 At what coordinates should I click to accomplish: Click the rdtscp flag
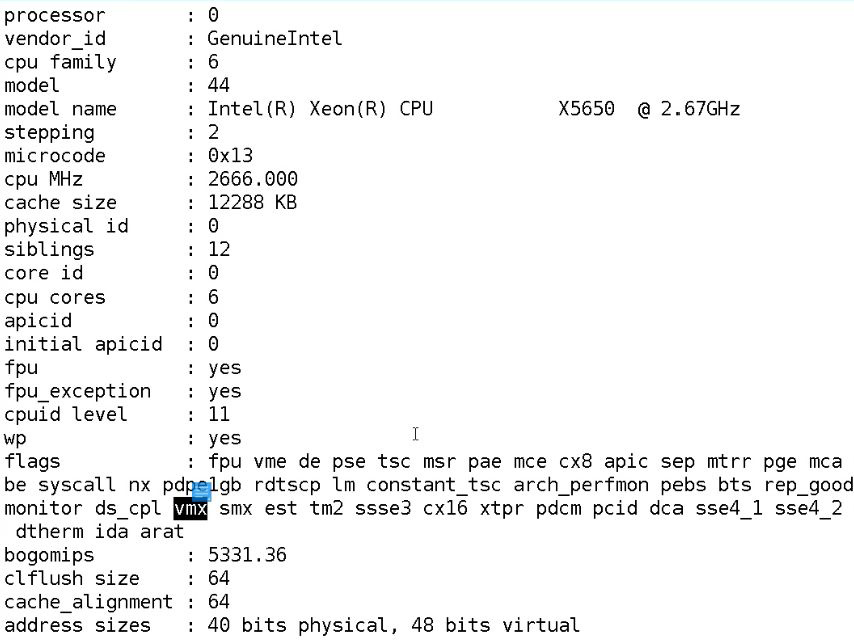click(x=287, y=485)
